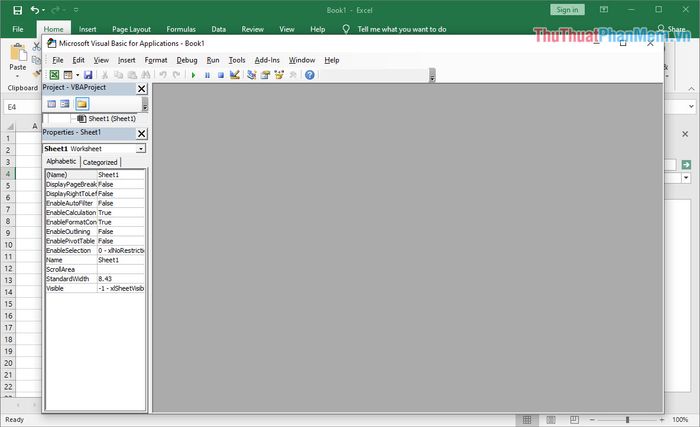Click the Copy icon in VBA toolbar
700x427 pixels.
(118, 75)
